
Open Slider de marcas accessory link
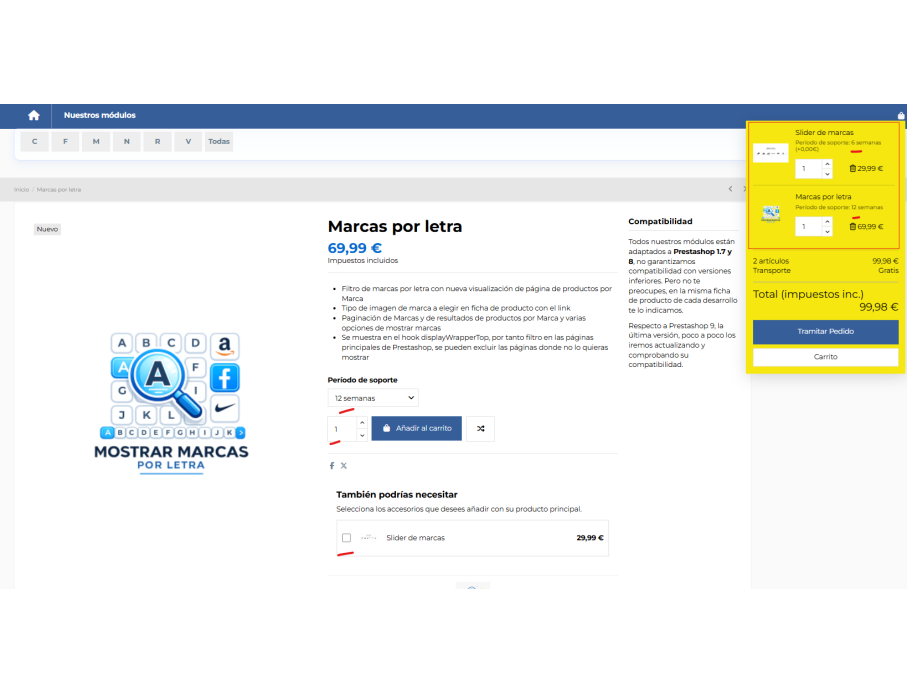pos(415,538)
